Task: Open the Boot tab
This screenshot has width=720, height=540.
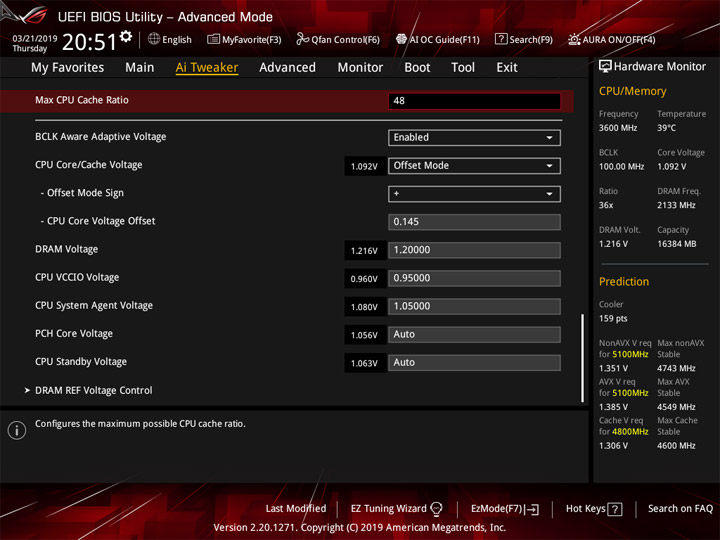Action: tap(417, 68)
